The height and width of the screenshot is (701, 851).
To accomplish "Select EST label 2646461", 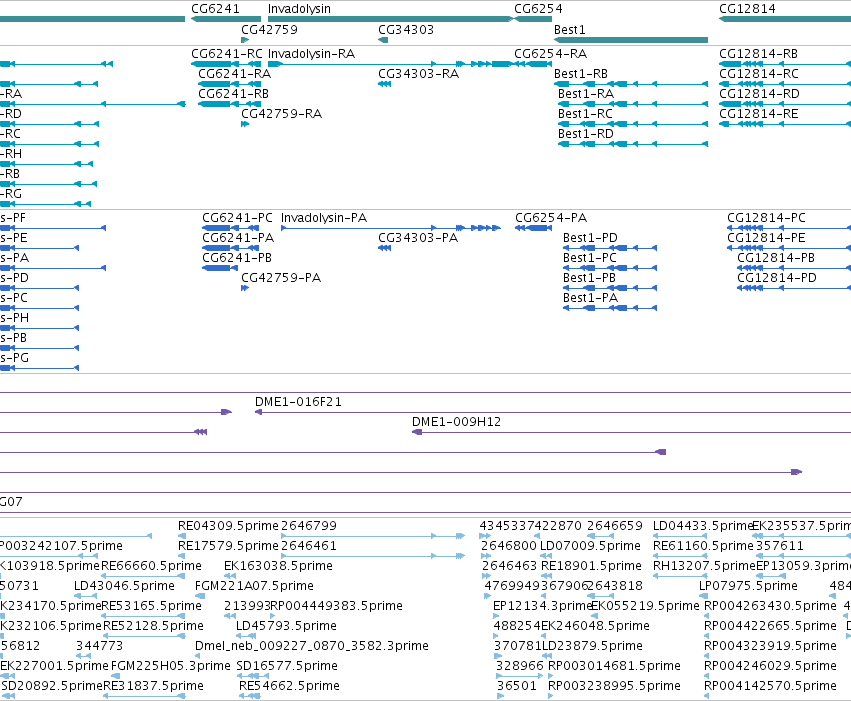I will [x=308, y=546].
